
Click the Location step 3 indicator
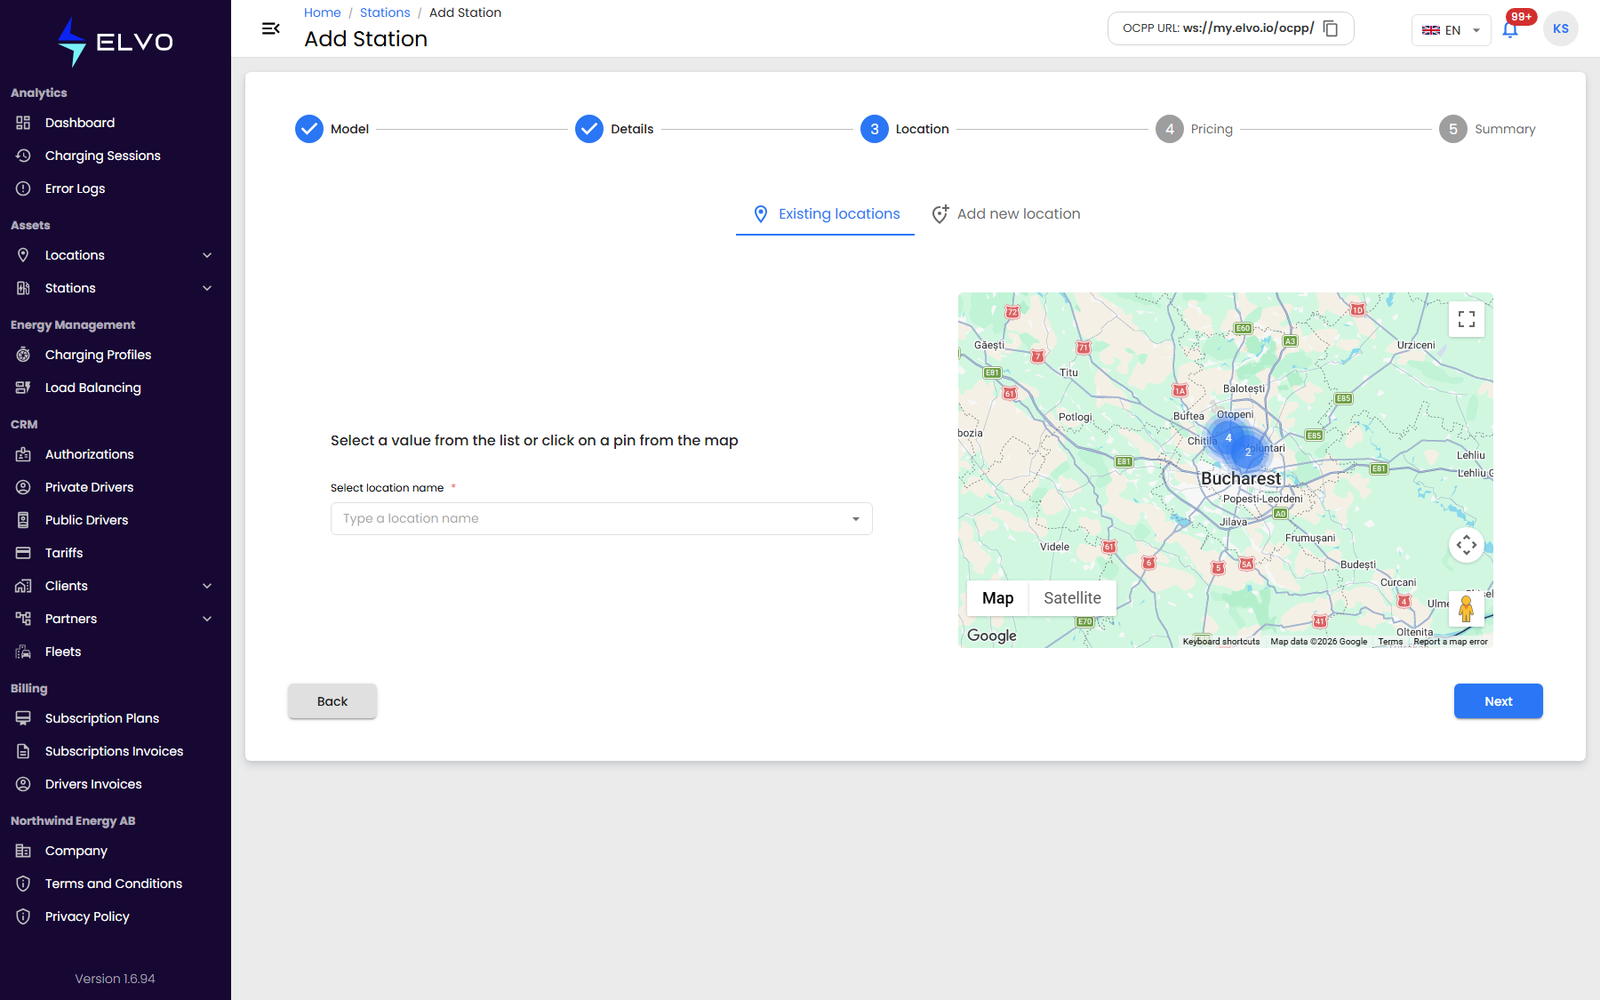874,129
